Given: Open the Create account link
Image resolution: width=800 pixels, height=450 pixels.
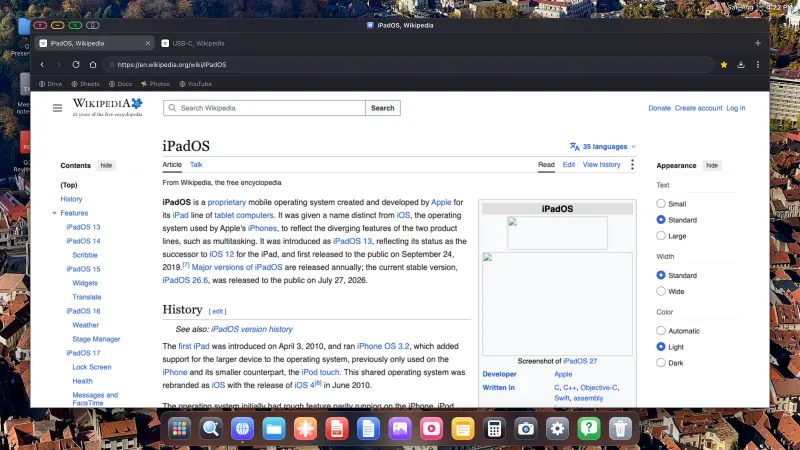Looking at the screenshot, I should [698, 108].
